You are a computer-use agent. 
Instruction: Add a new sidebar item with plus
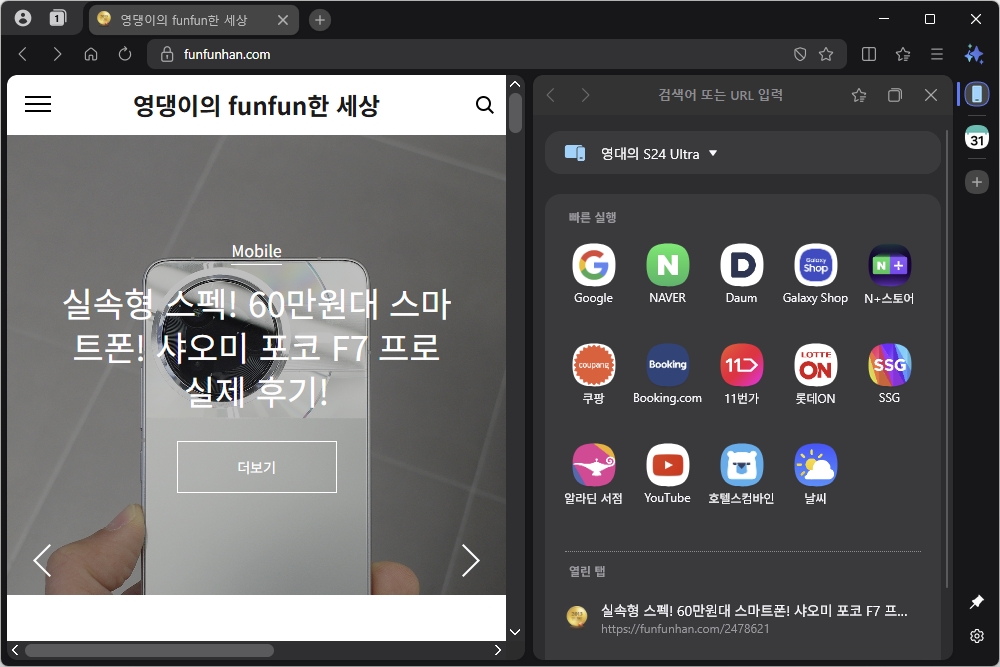click(x=976, y=182)
